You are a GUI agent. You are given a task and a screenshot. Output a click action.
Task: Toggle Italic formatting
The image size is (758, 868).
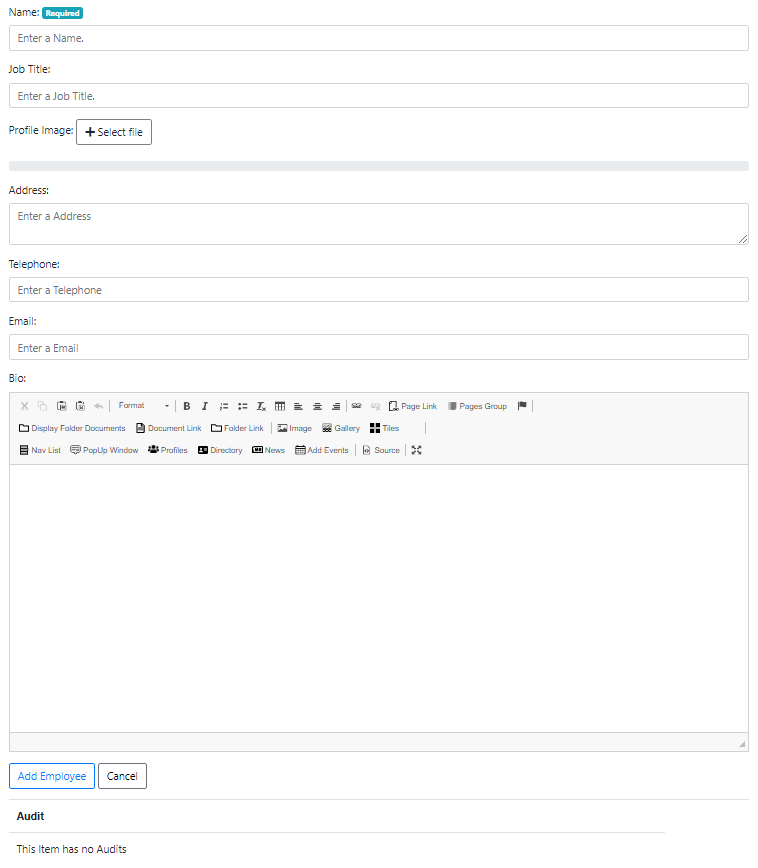point(205,406)
